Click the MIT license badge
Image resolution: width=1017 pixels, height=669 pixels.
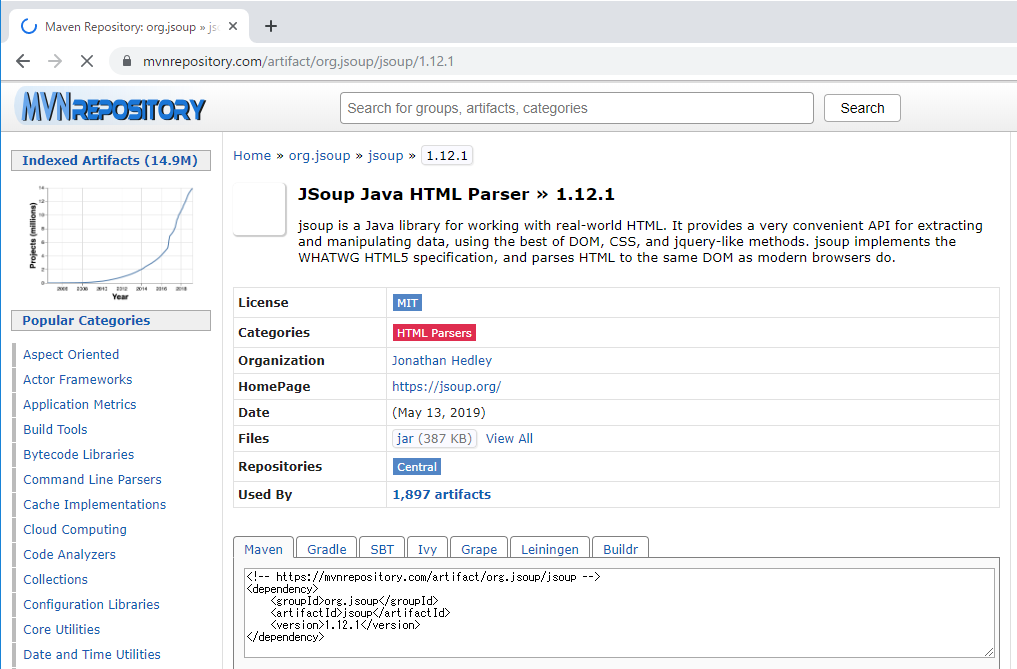point(407,303)
